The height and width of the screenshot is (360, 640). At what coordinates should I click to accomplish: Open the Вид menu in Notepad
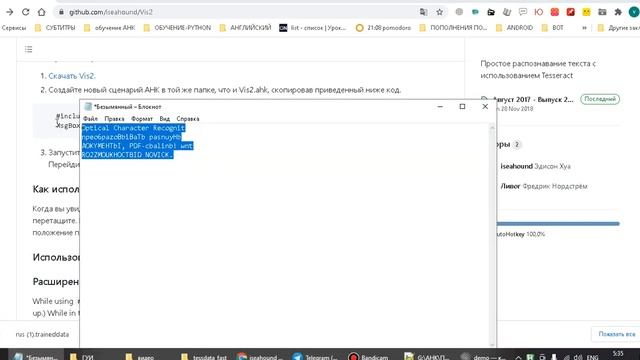164,119
